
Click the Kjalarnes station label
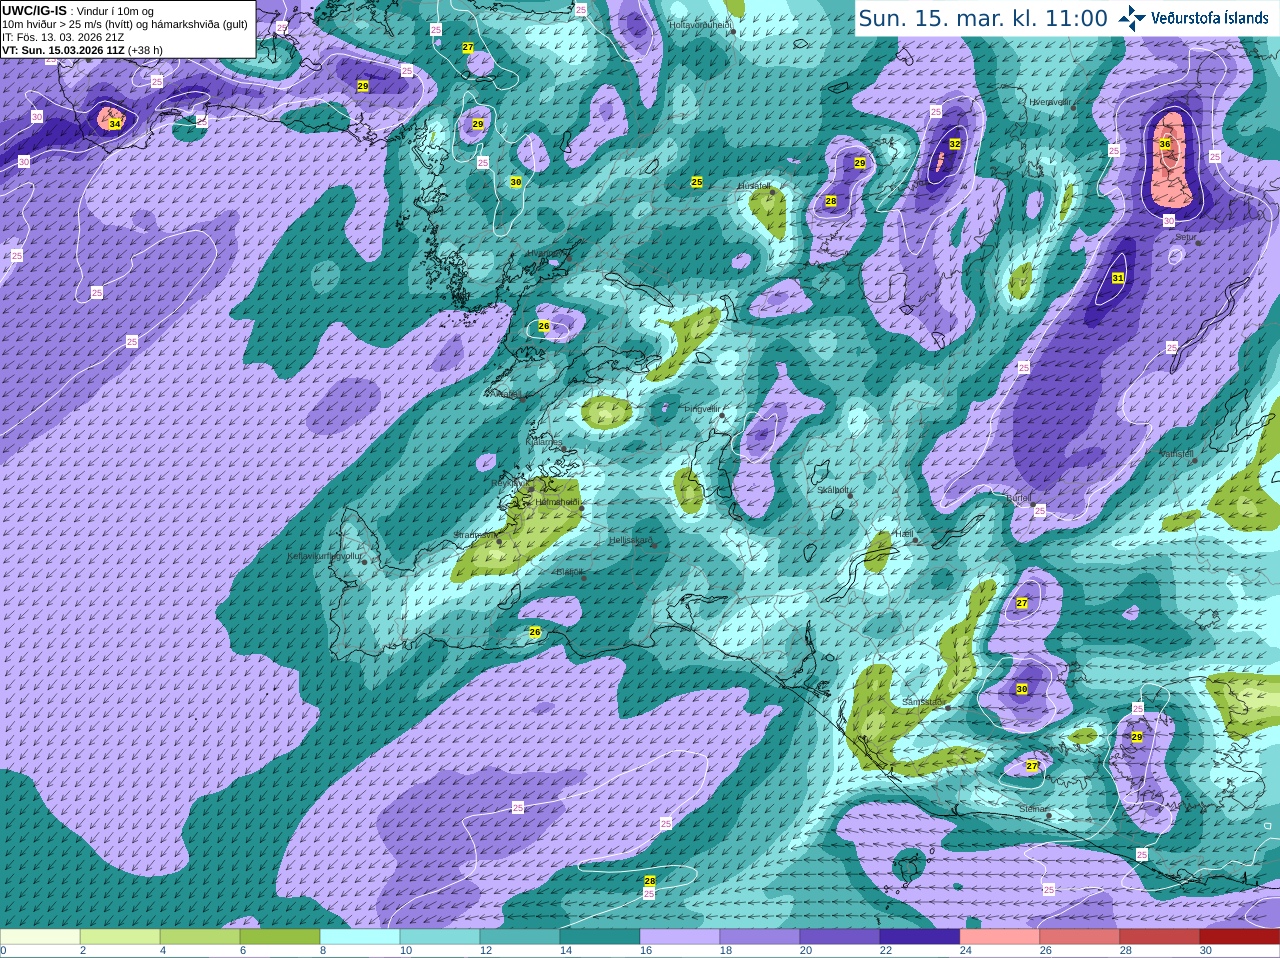click(544, 441)
